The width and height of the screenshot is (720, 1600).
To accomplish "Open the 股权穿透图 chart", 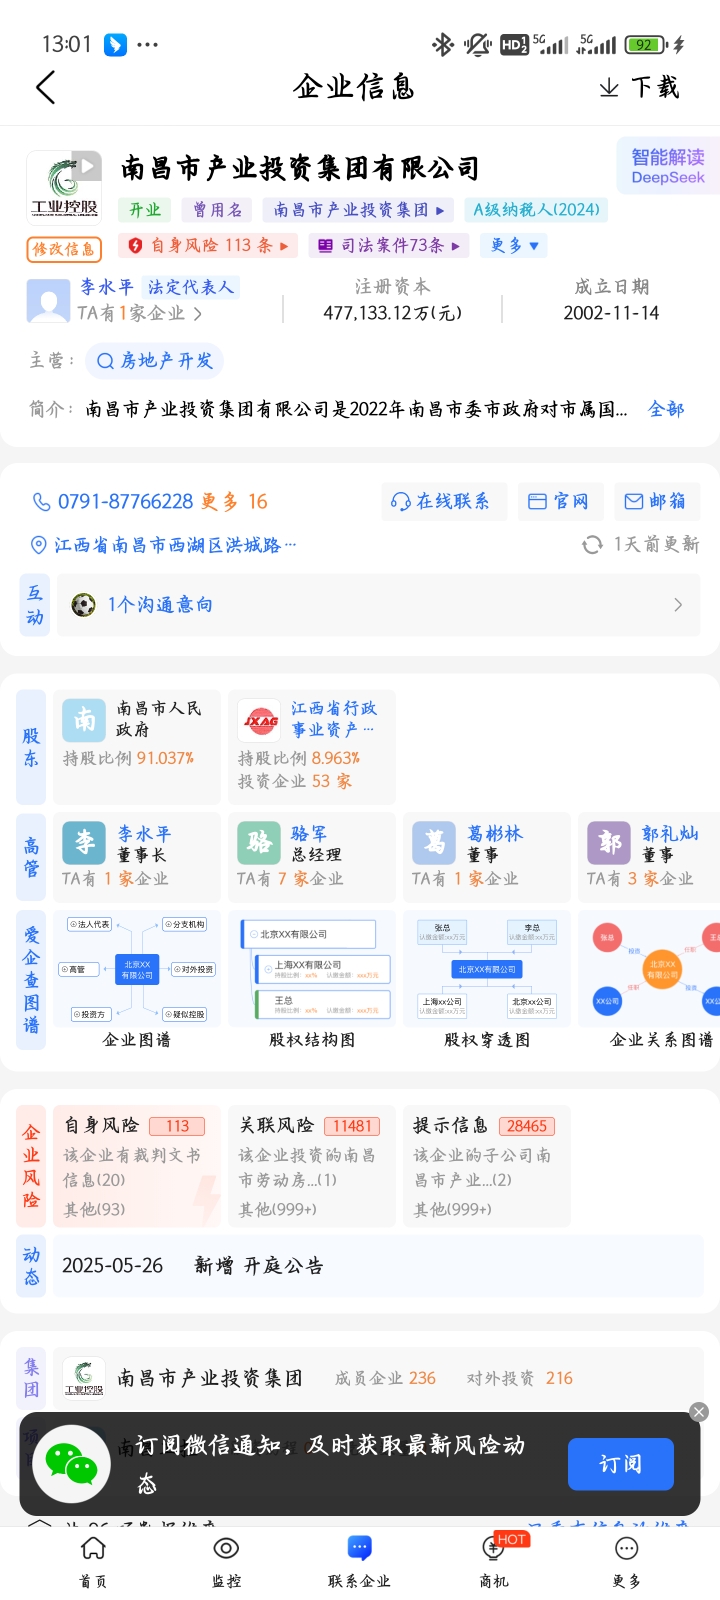I will coord(487,980).
